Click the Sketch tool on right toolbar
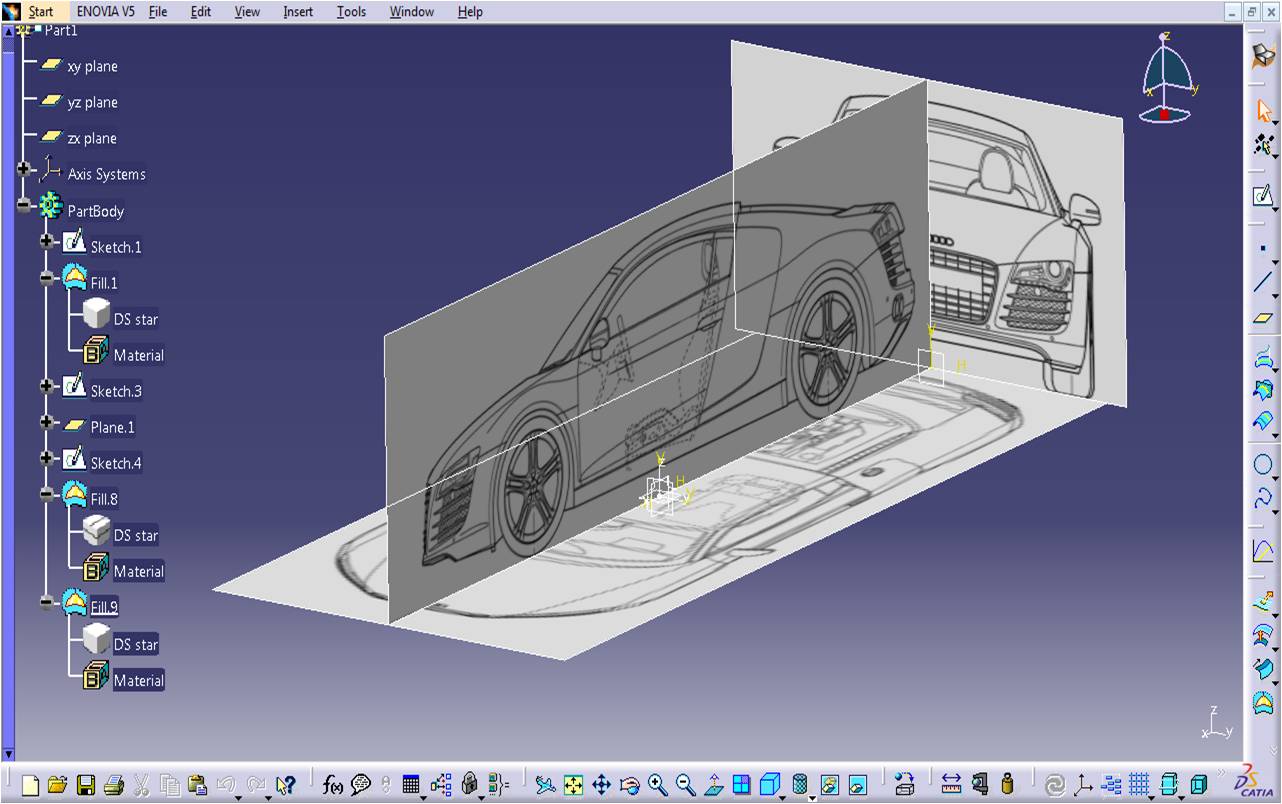This screenshot has width=1282, height=804. [1263, 196]
